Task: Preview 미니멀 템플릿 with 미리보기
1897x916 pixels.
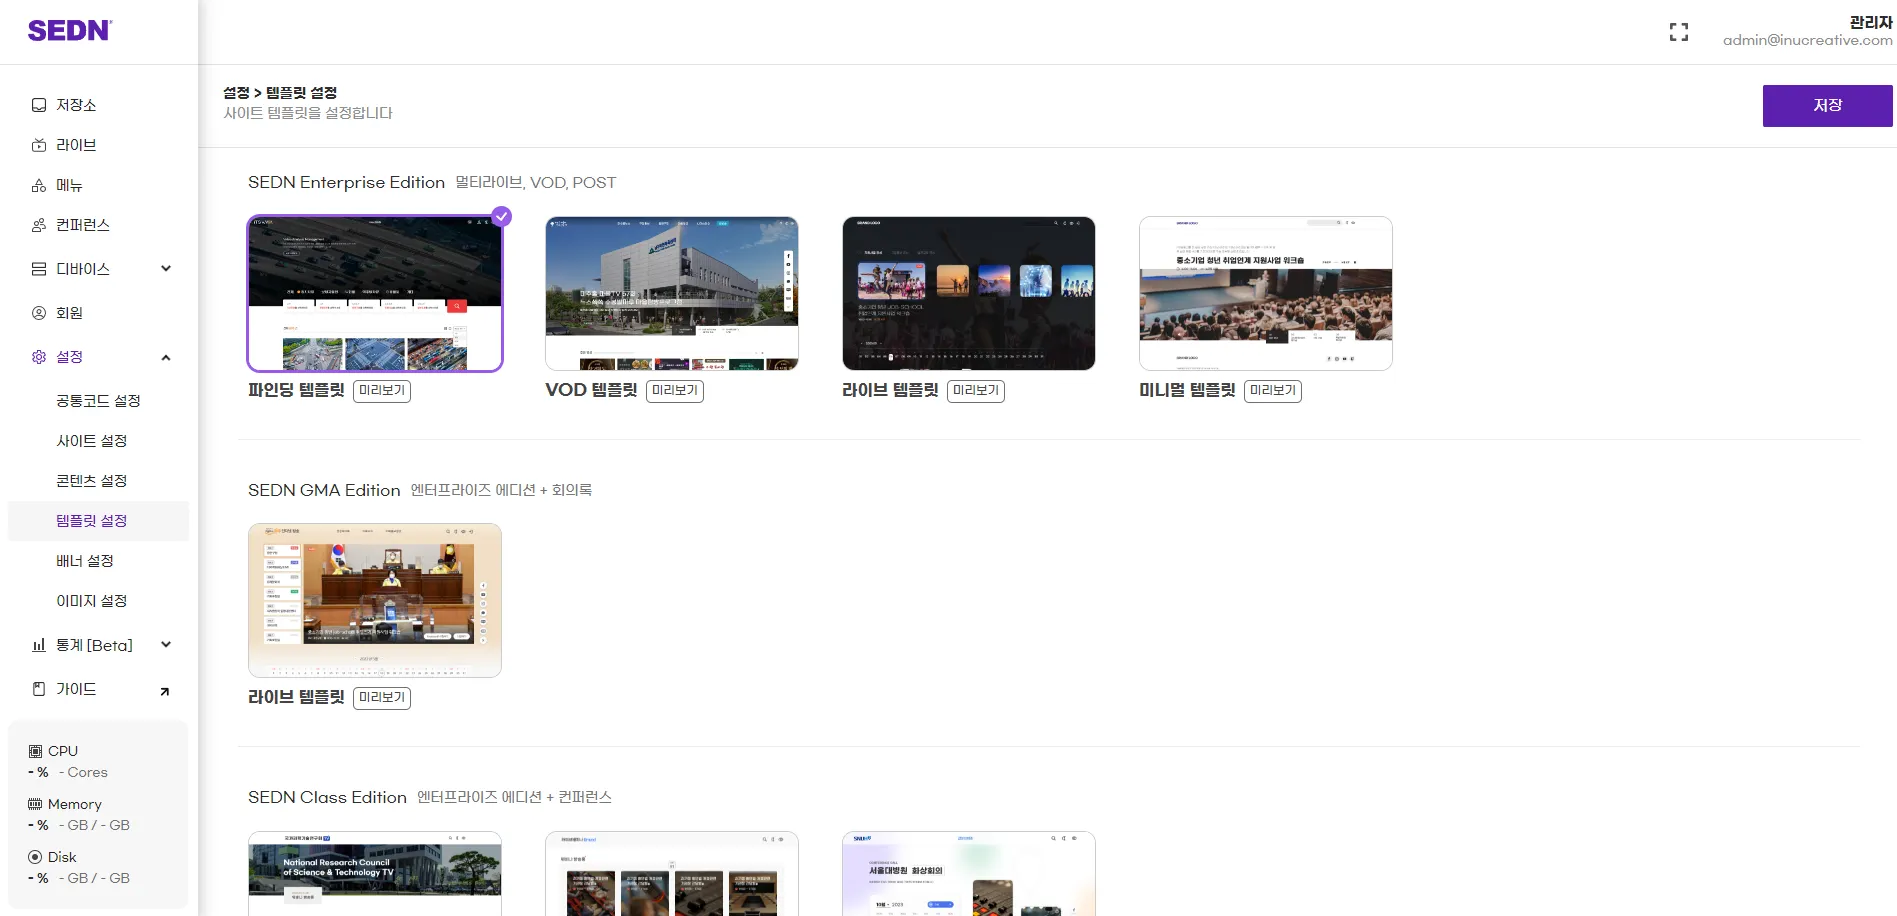Action: click(x=1273, y=391)
